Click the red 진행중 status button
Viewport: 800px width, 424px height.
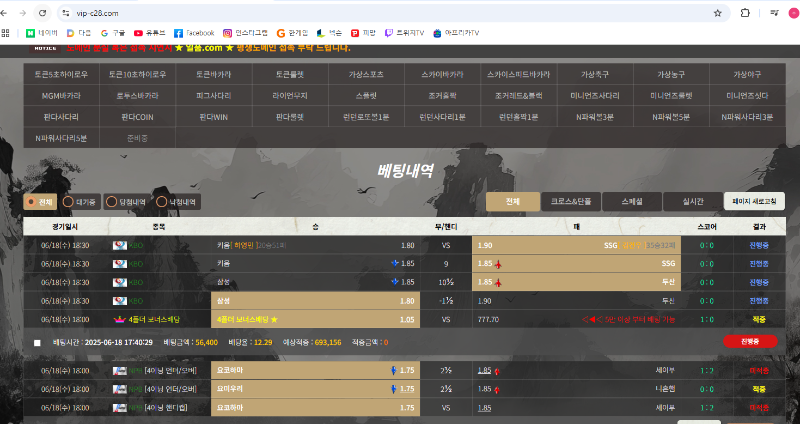(750, 341)
